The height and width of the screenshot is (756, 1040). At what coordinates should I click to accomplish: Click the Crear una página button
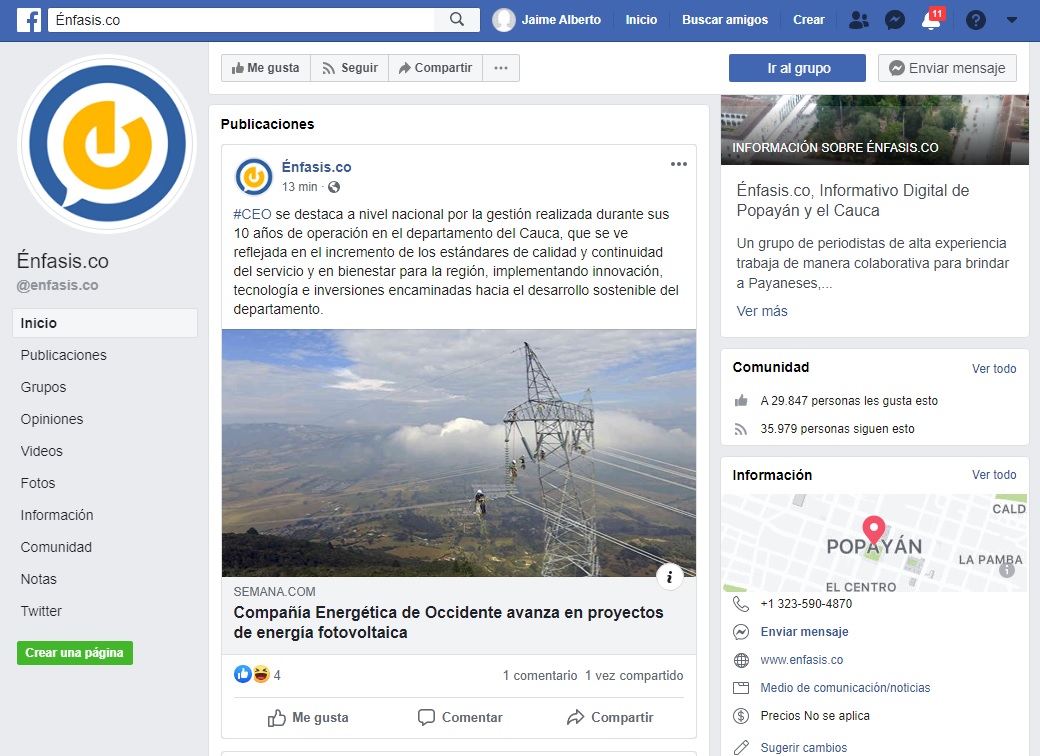(75, 653)
